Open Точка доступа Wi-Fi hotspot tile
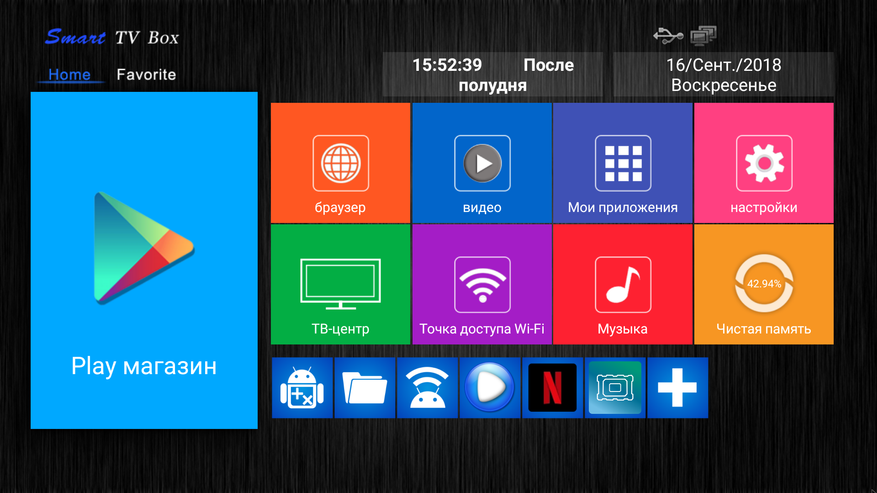 pos(482,284)
